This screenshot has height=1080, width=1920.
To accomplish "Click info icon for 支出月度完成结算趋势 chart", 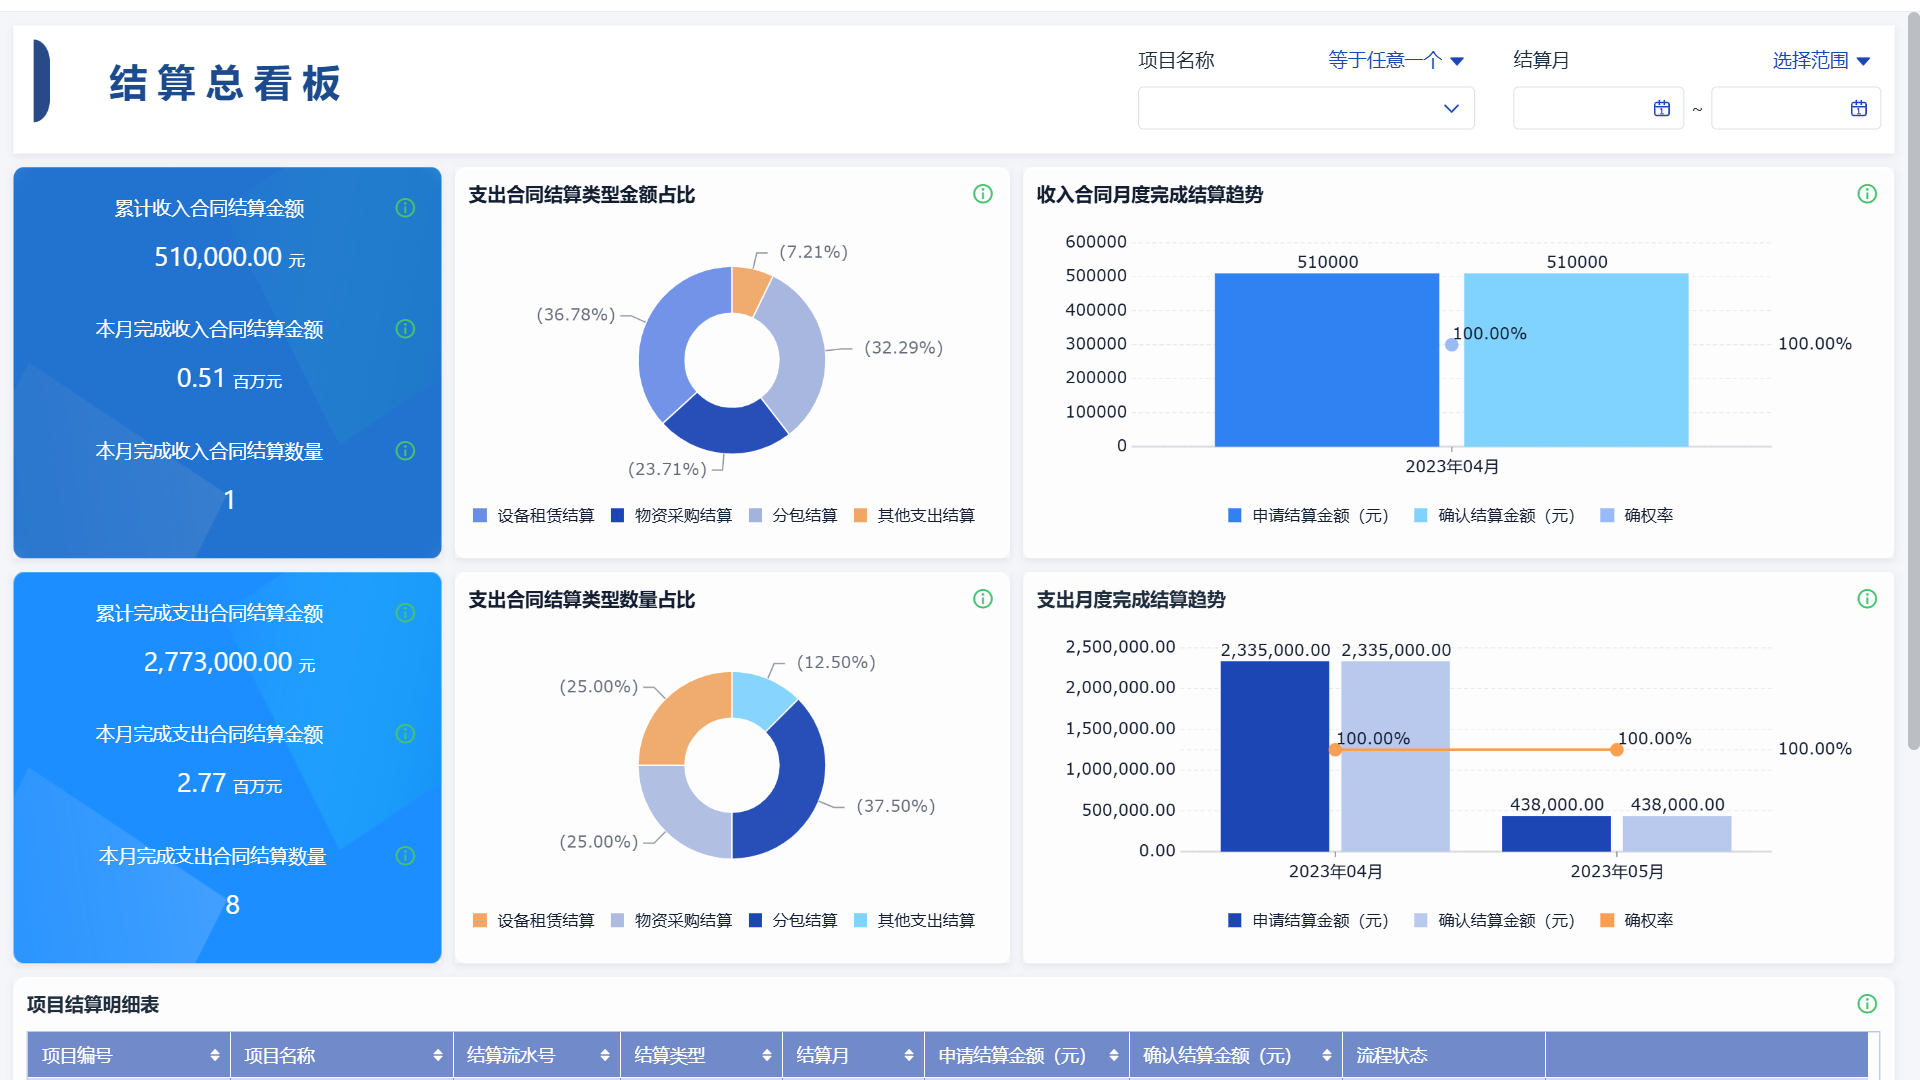I will [1866, 599].
